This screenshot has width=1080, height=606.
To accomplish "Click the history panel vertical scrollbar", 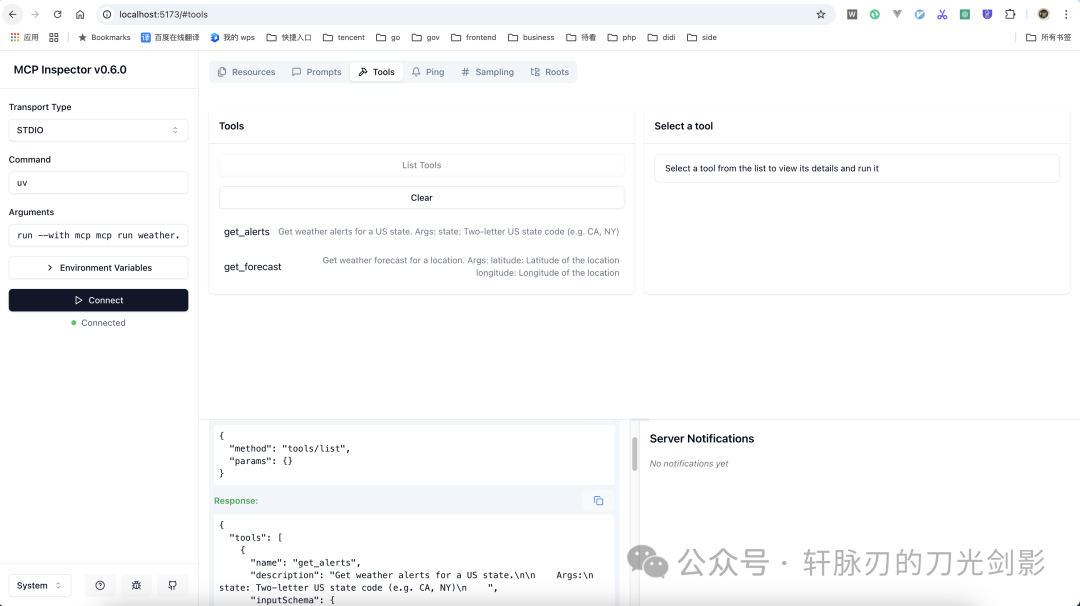I will pyautogui.click(x=634, y=453).
